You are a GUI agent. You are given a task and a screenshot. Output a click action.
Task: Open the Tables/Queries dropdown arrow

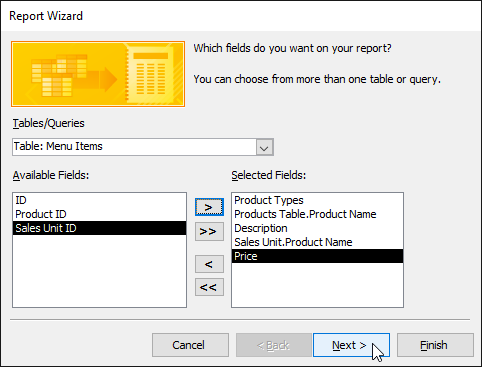(264, 147)
